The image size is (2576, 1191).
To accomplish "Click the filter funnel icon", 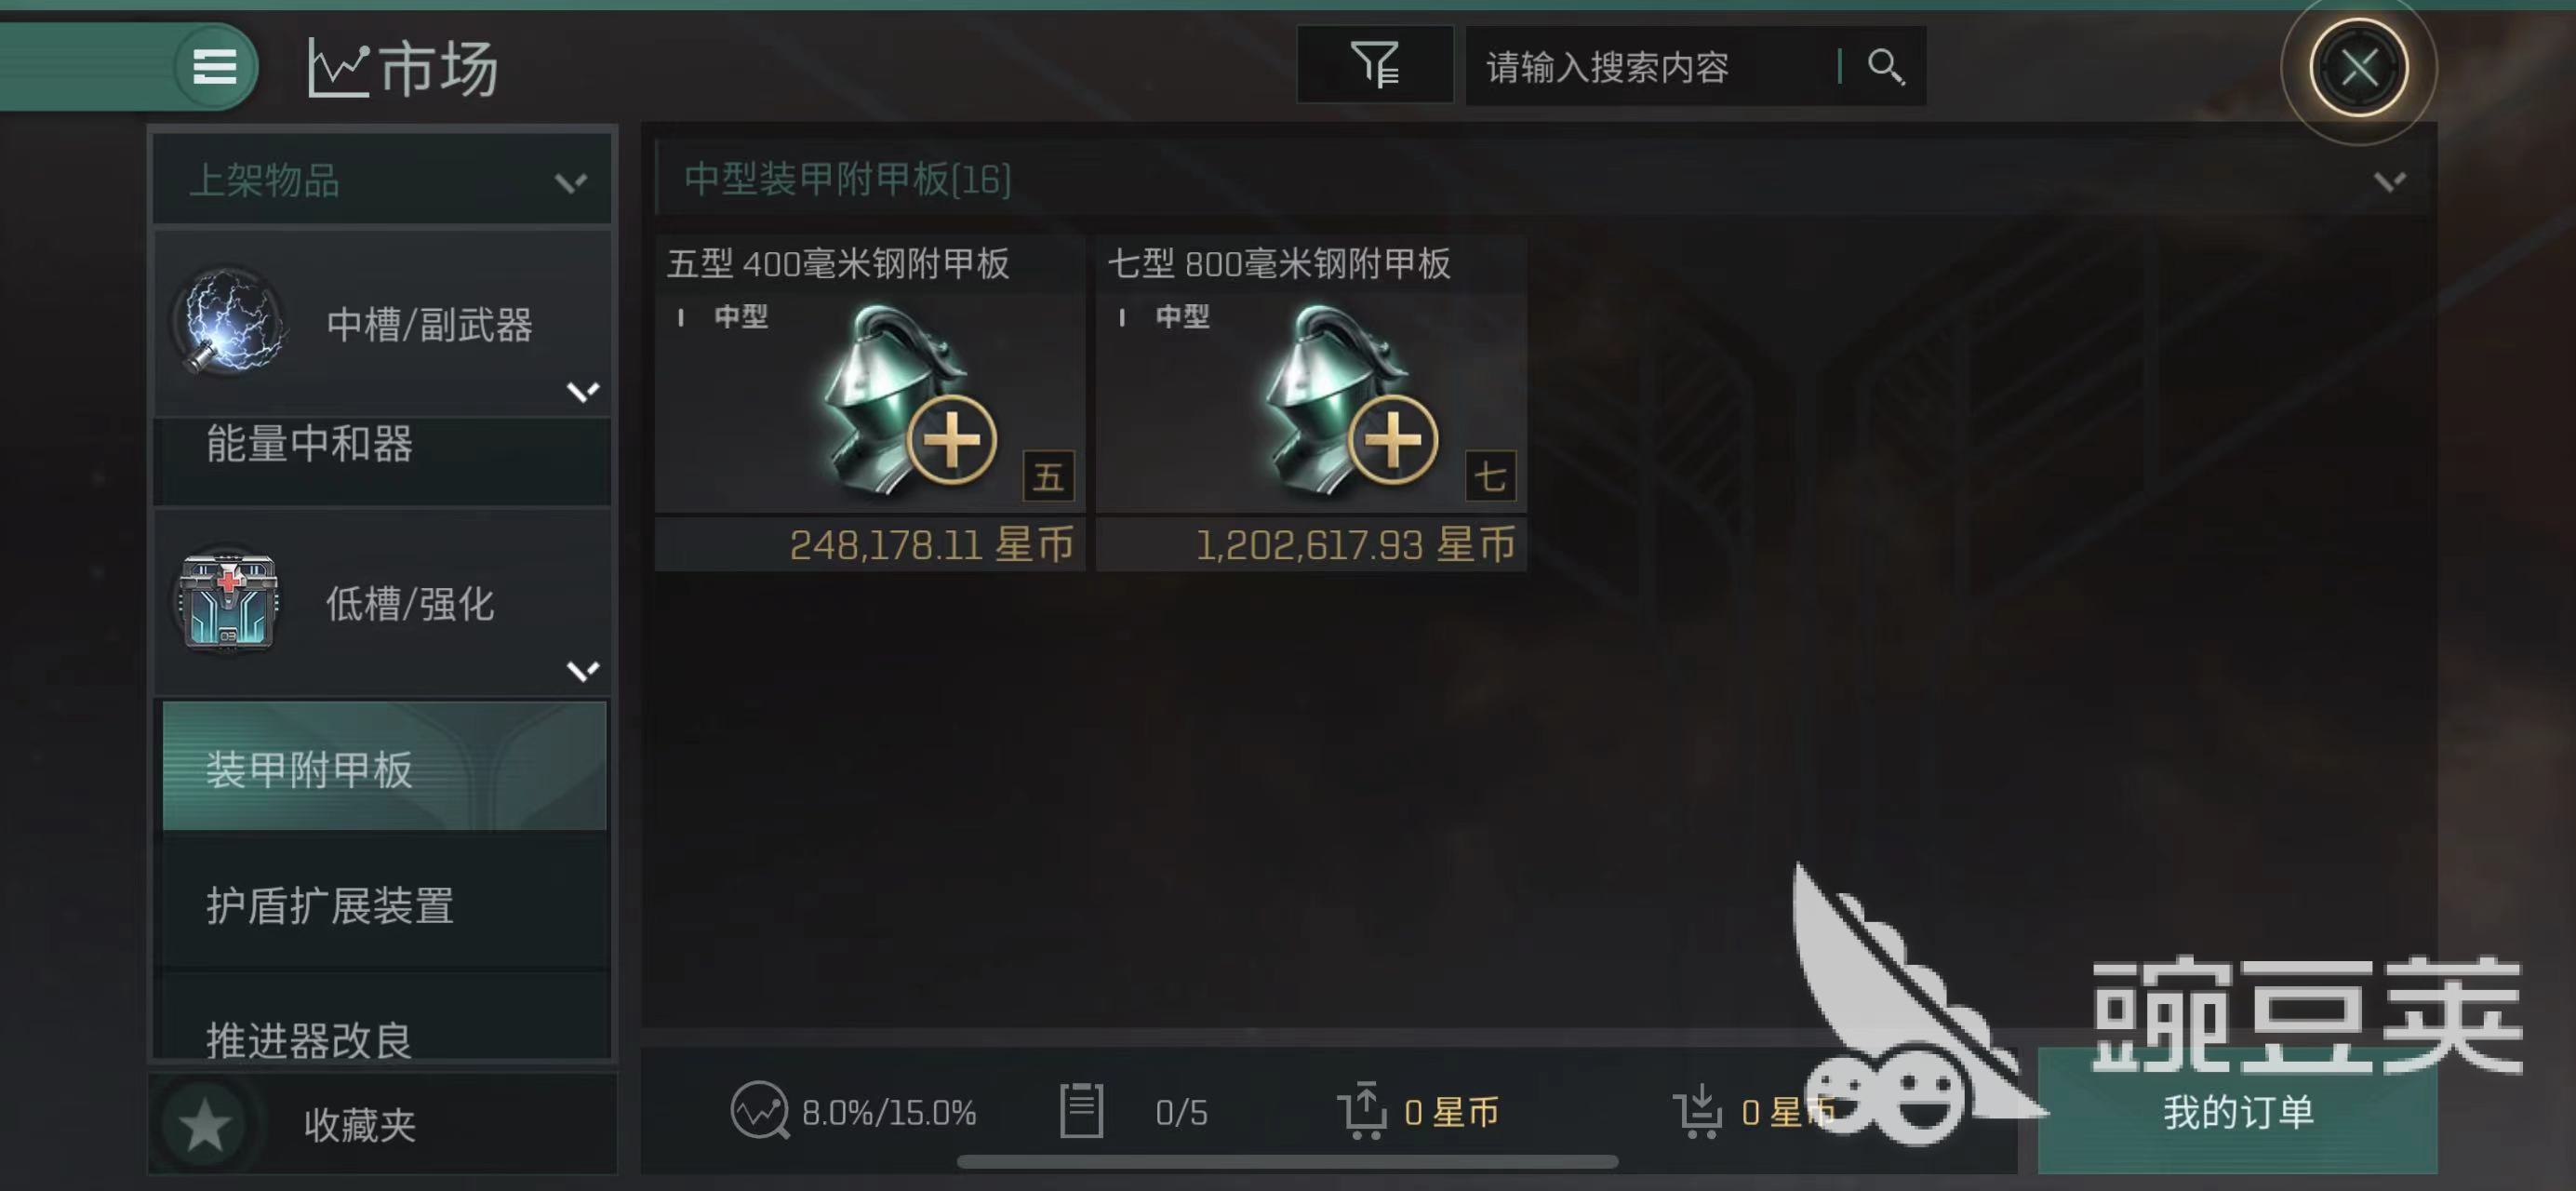I will pyautogui.click(x=1375, y=65).
